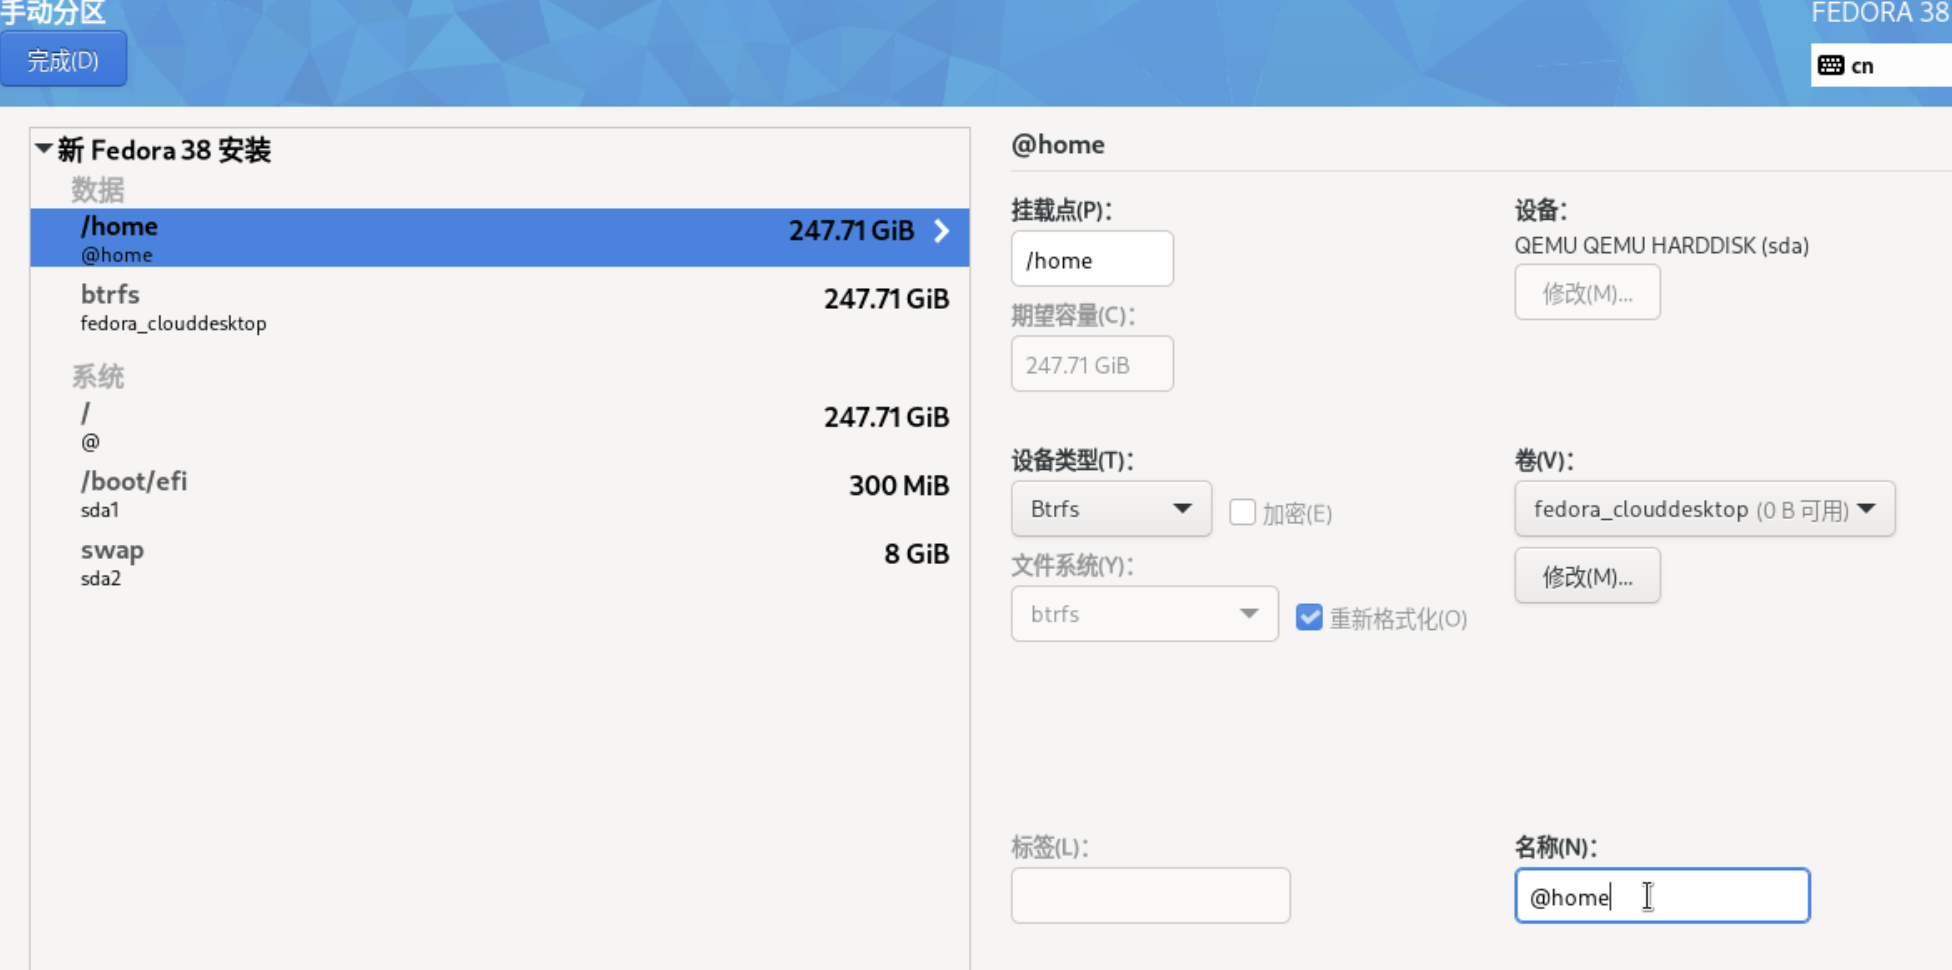This screenshot has width=1952, height=970.
Task: Click the arrow chevron on /home row
Action: tap(941, 231)
